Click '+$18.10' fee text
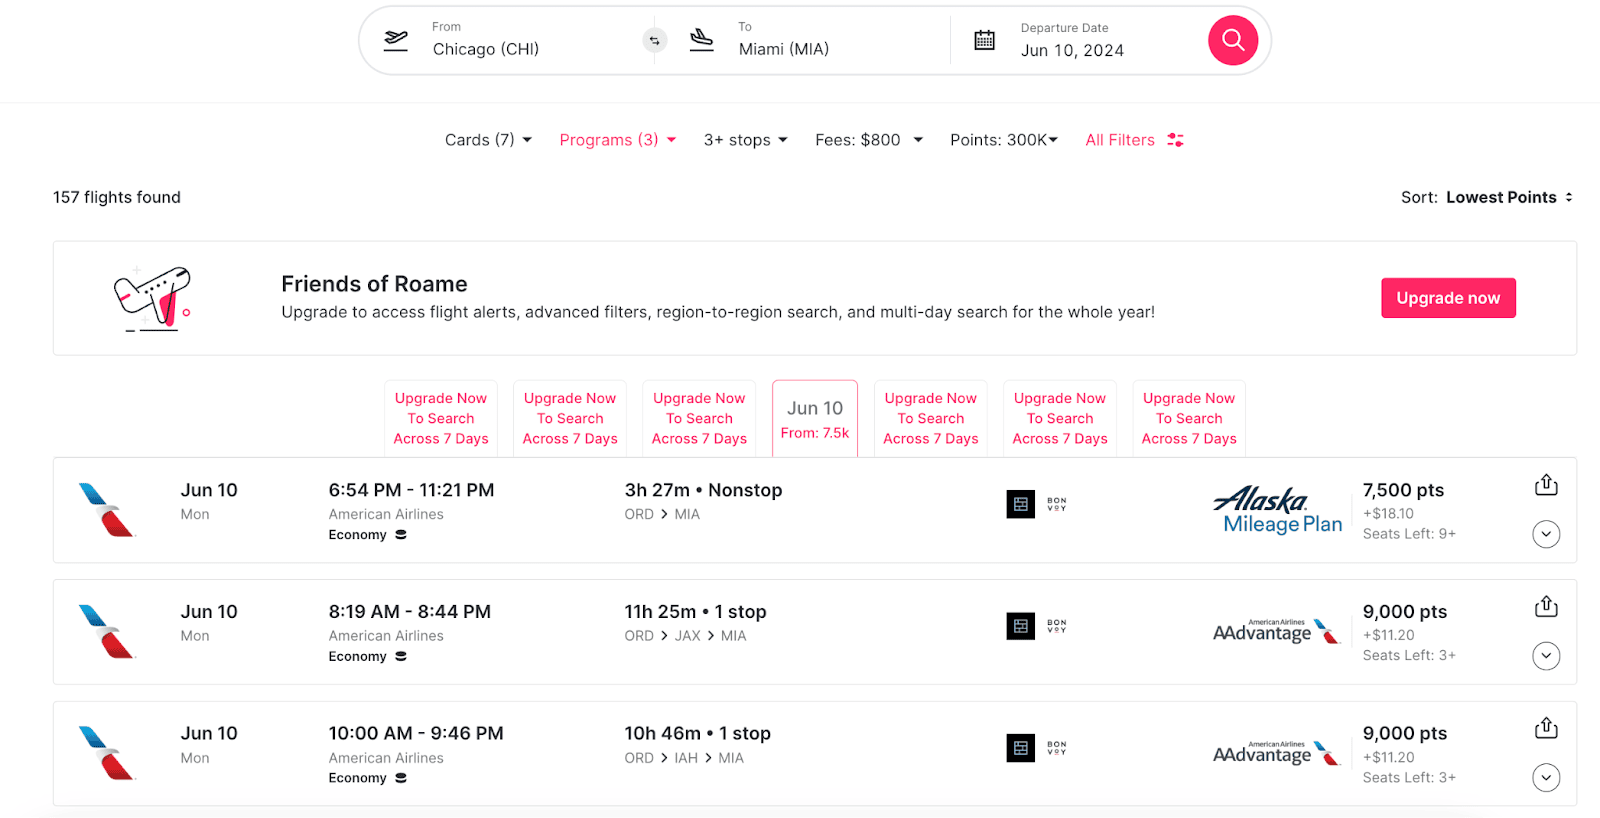 point(1388,514)
